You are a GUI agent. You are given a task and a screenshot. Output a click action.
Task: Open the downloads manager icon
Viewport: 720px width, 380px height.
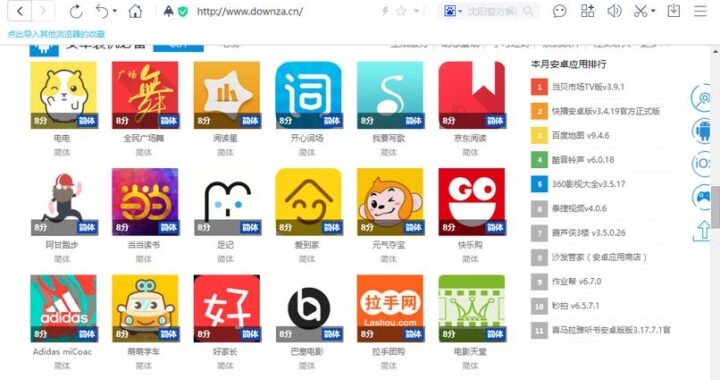point(674,11)
